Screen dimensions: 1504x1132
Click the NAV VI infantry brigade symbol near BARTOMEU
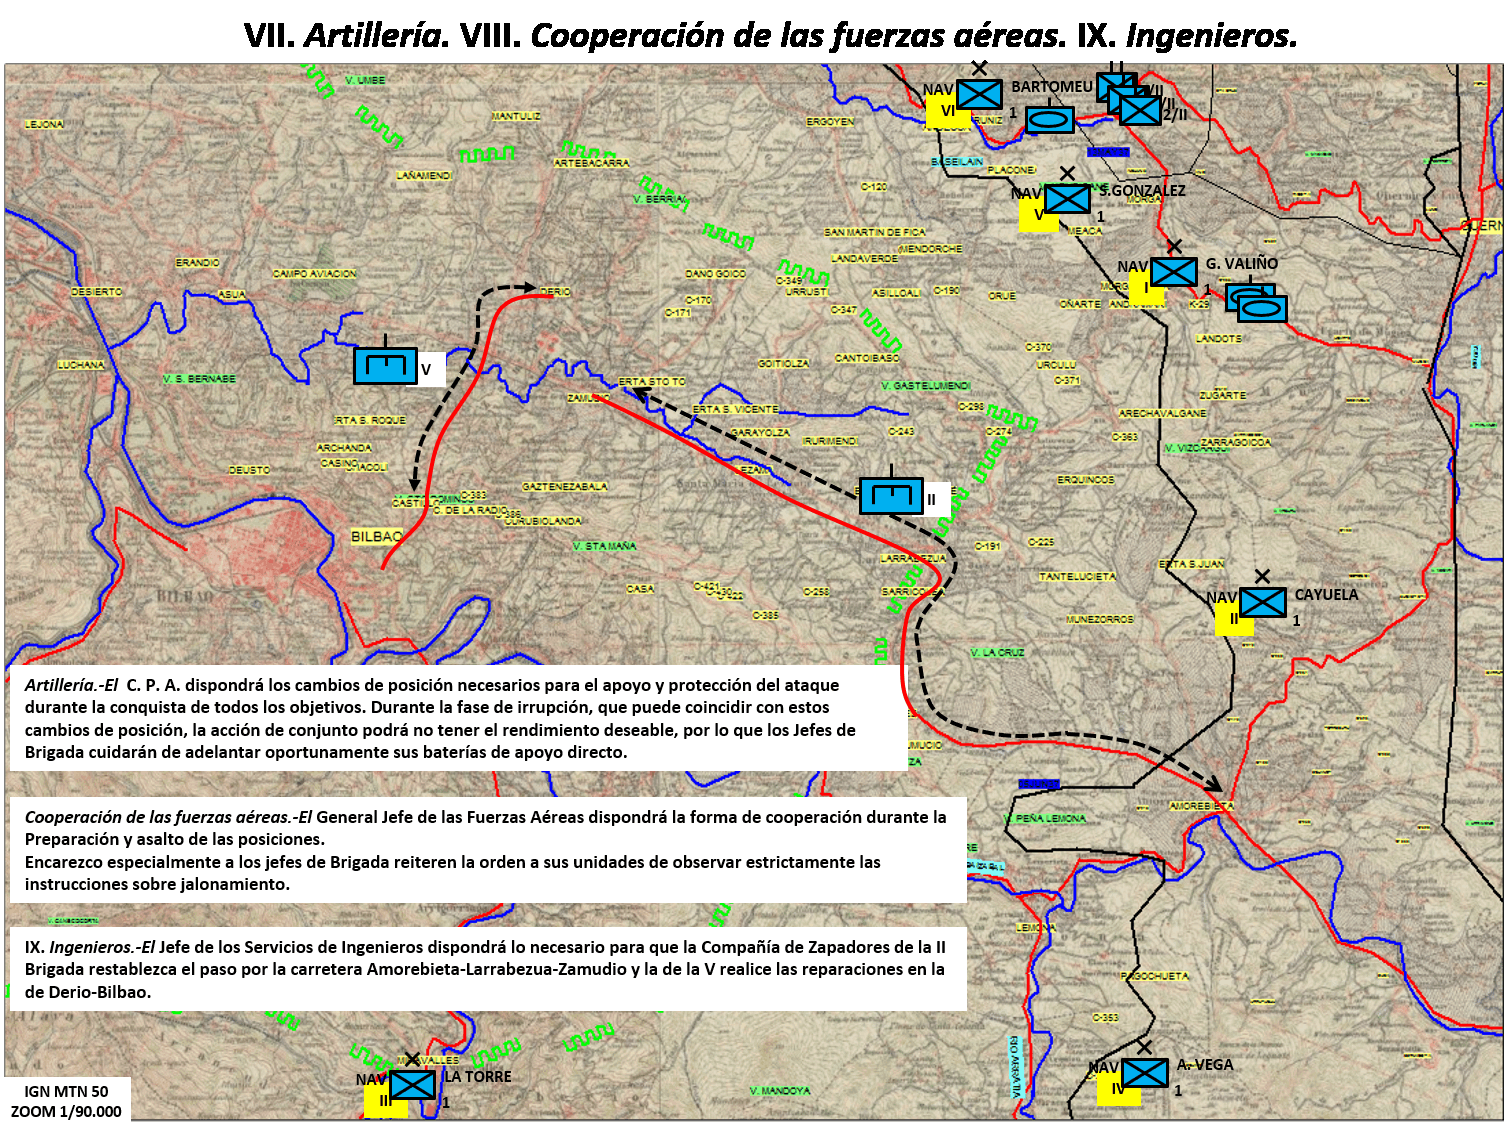(979, 94)
